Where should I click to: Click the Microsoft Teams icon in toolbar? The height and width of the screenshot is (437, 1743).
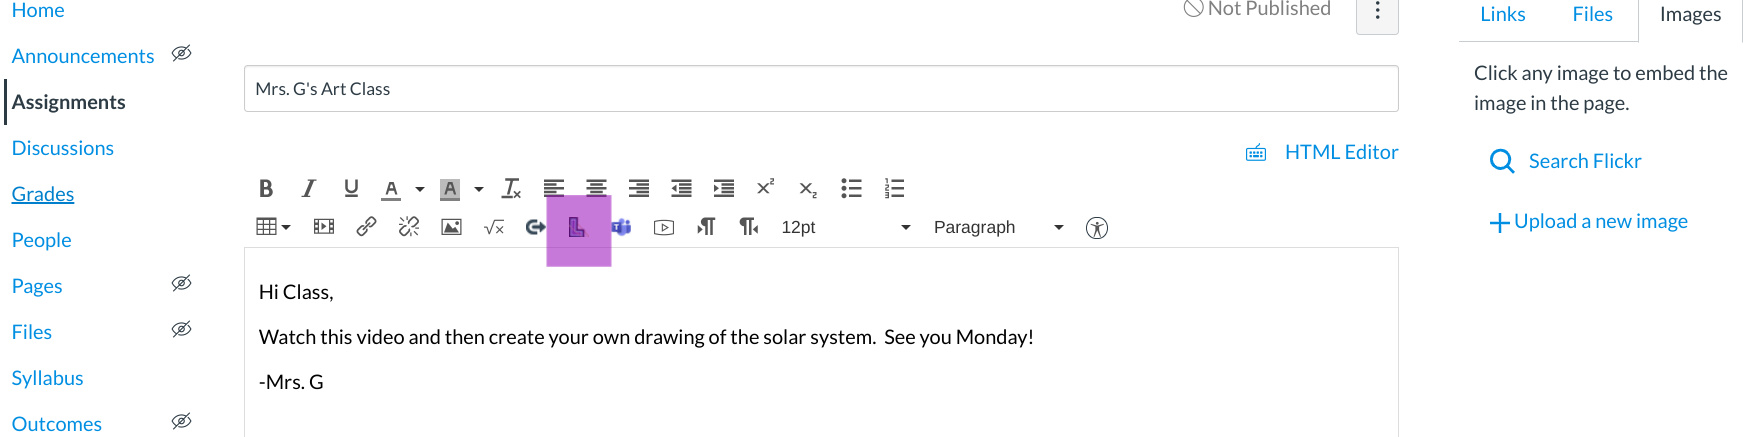(x=622, y=227)
